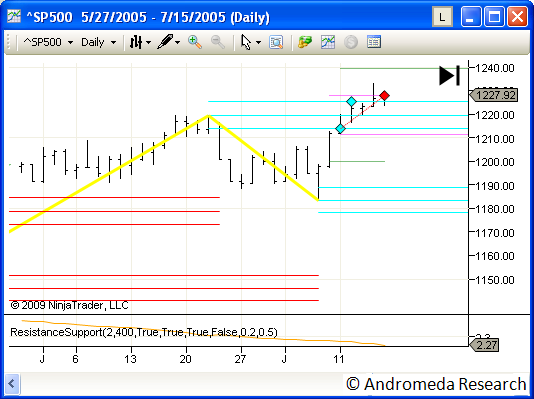Open the data box icon
The width and height of the screenshot is (534, 399).
point(276,42)
